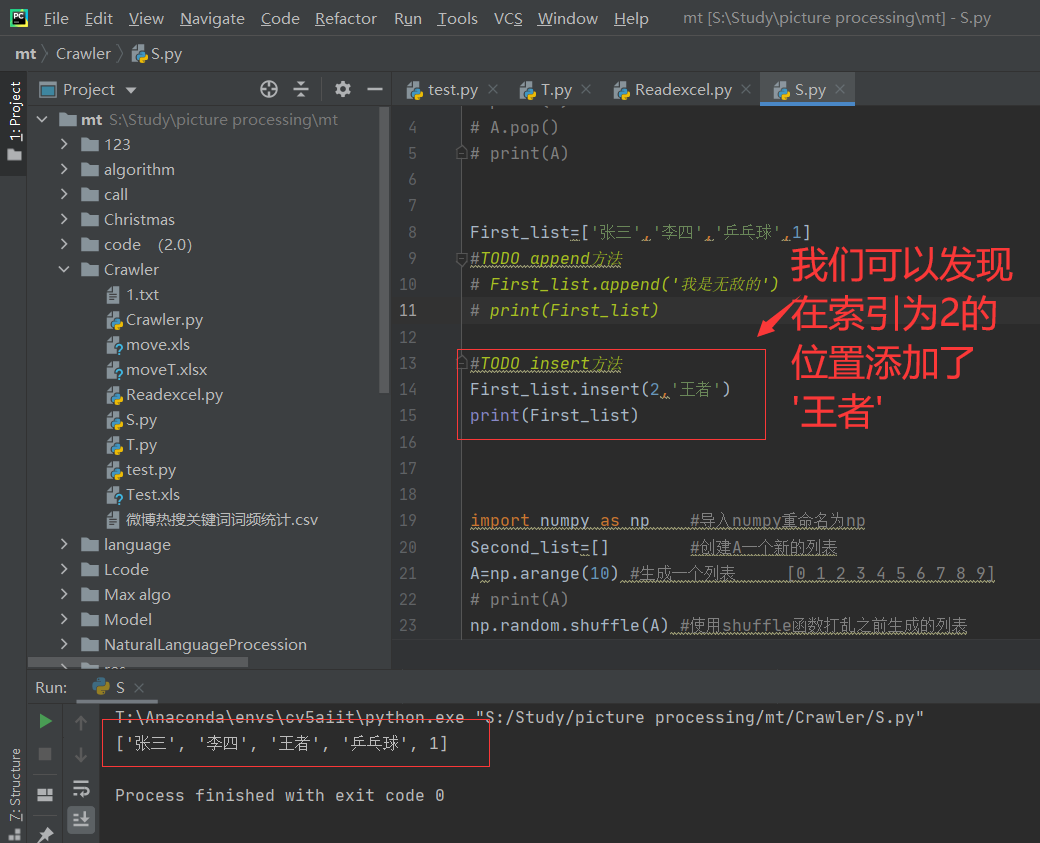Click the Project panel vertical scrollbar
Screen dimensions: 1040x843
(383, 251)
